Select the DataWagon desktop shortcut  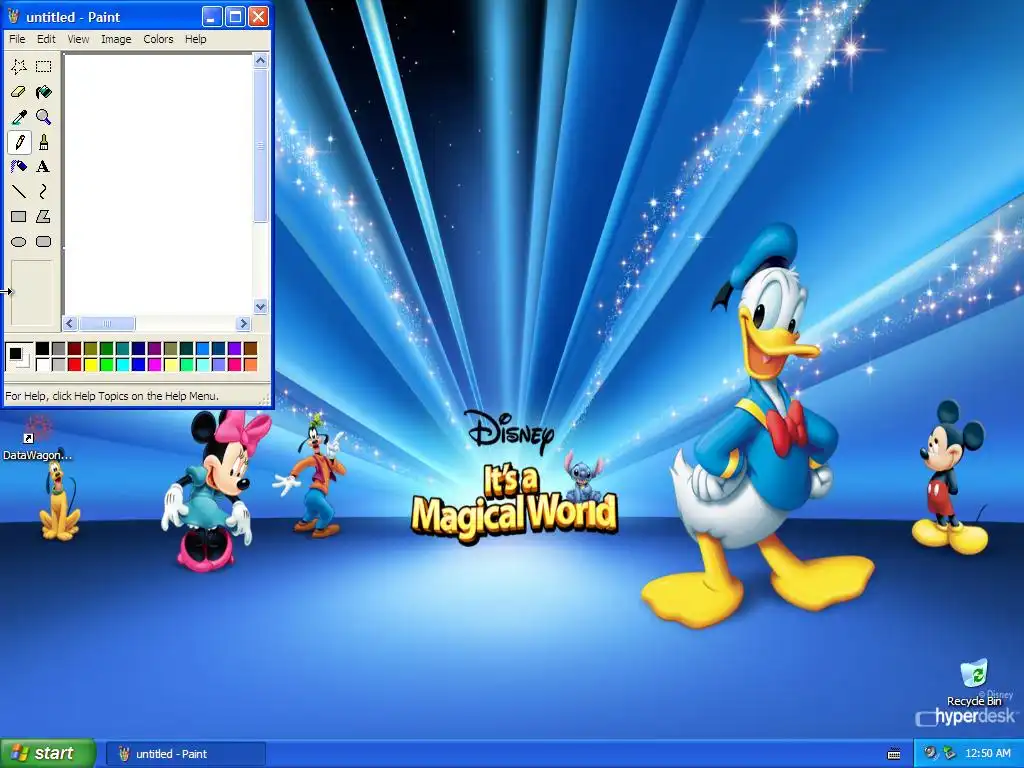(37, 438)
